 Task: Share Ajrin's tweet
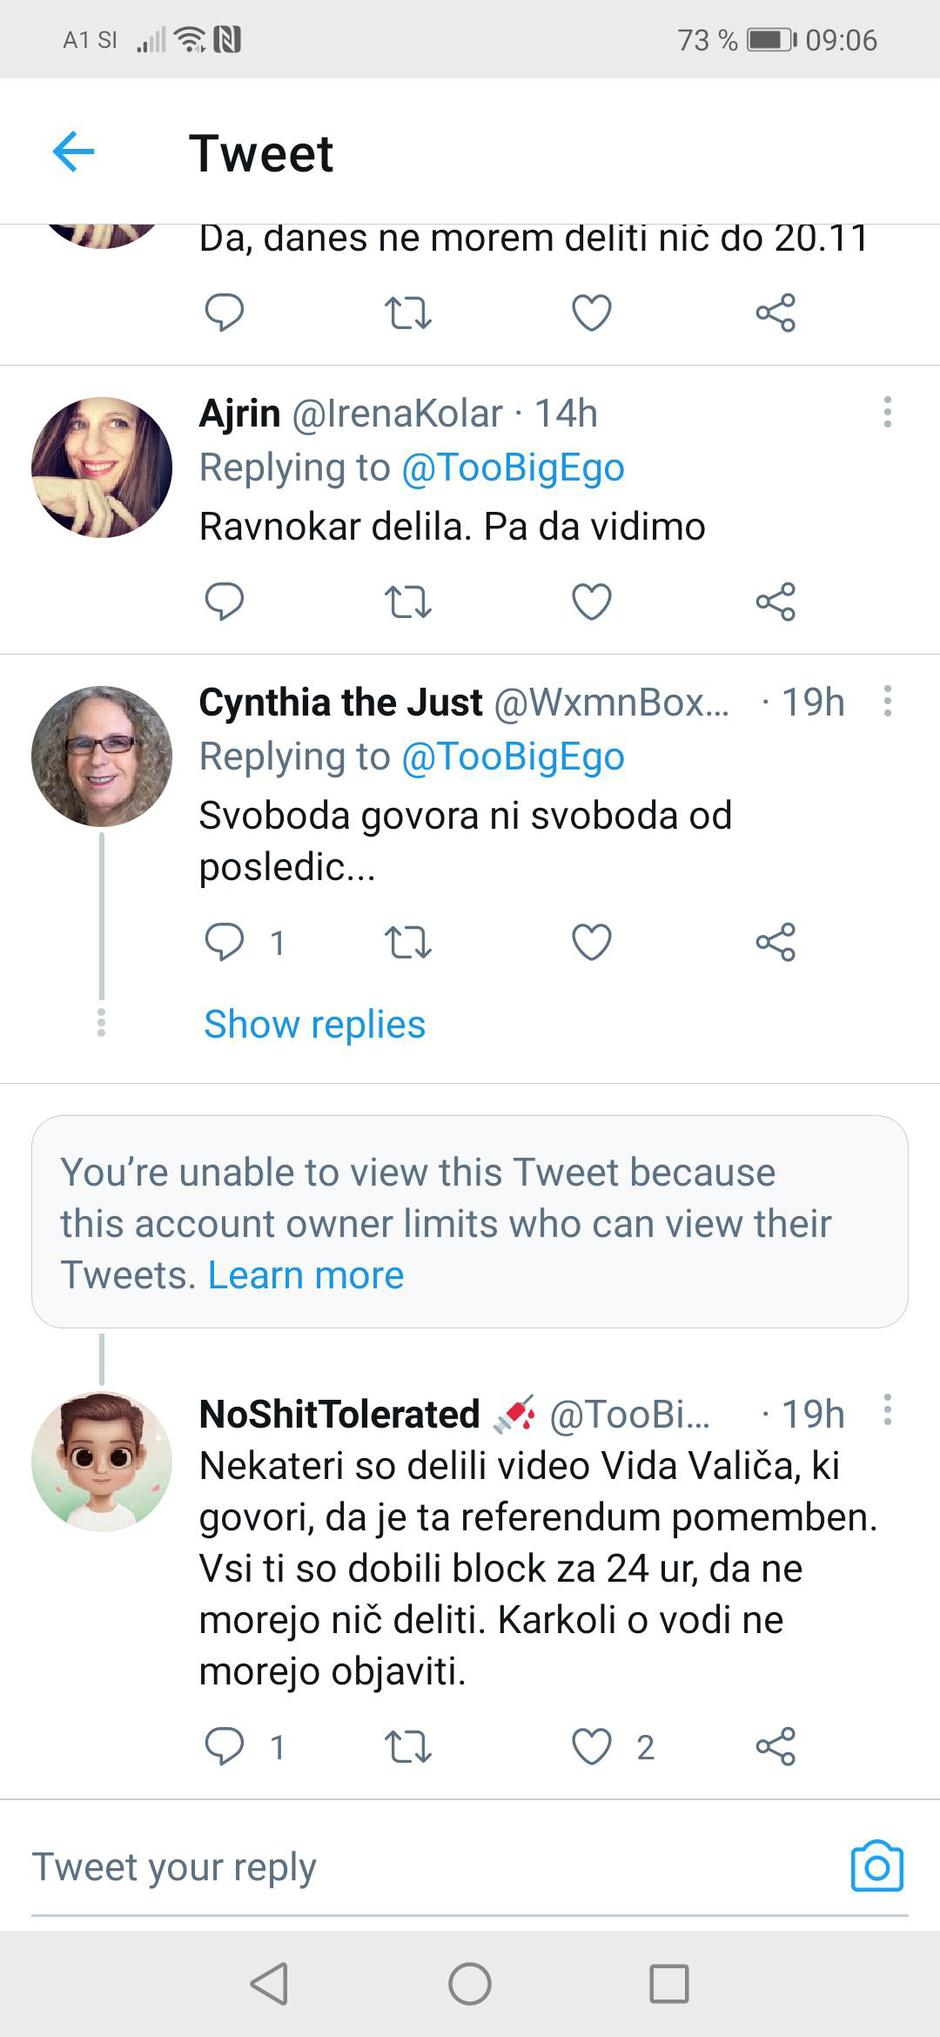775,602
